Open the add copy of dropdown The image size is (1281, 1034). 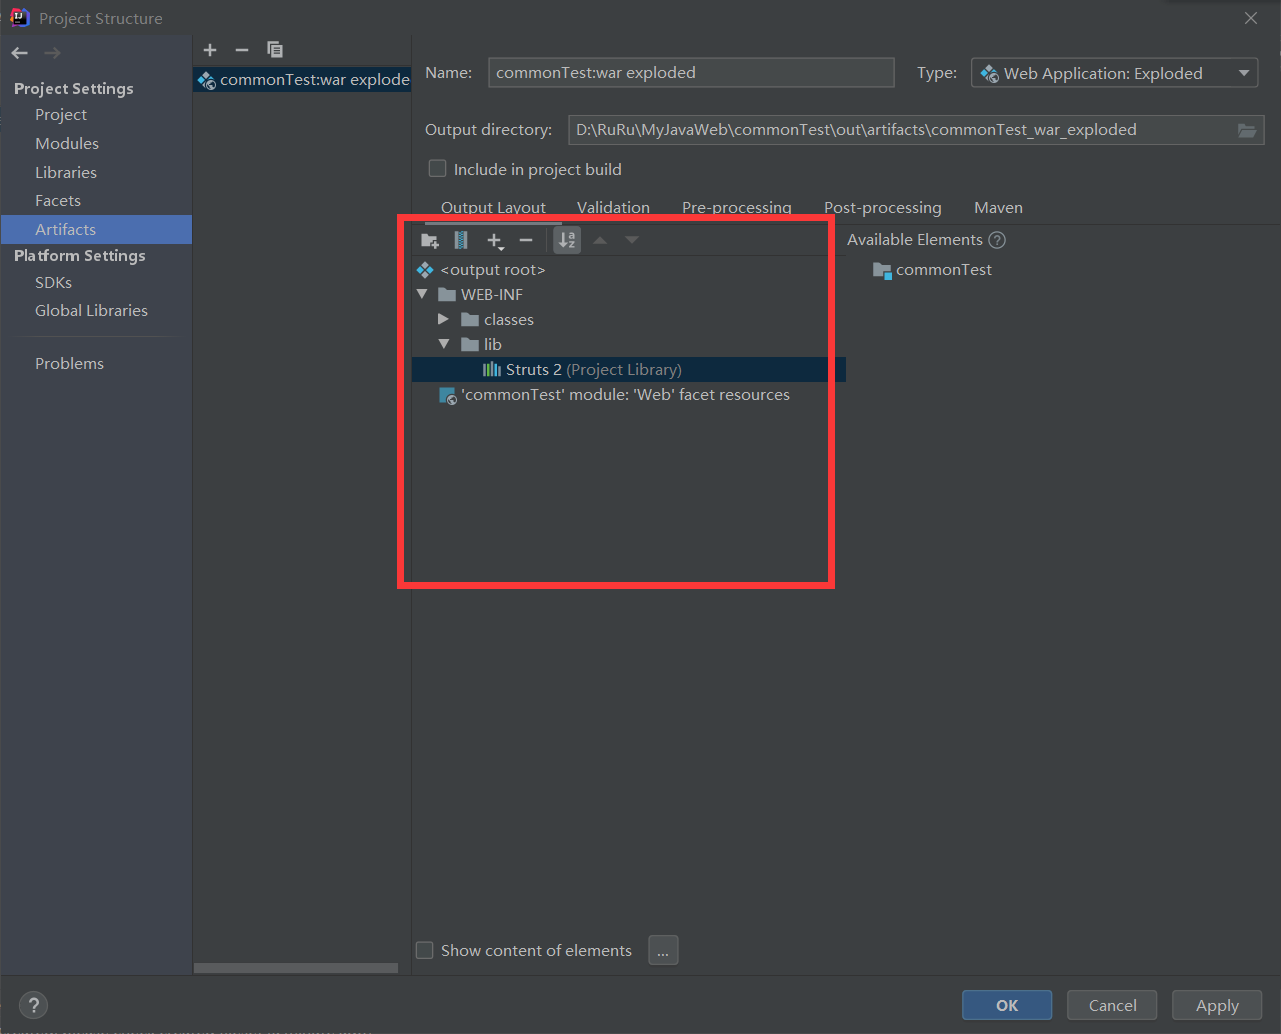pos(496,241)
